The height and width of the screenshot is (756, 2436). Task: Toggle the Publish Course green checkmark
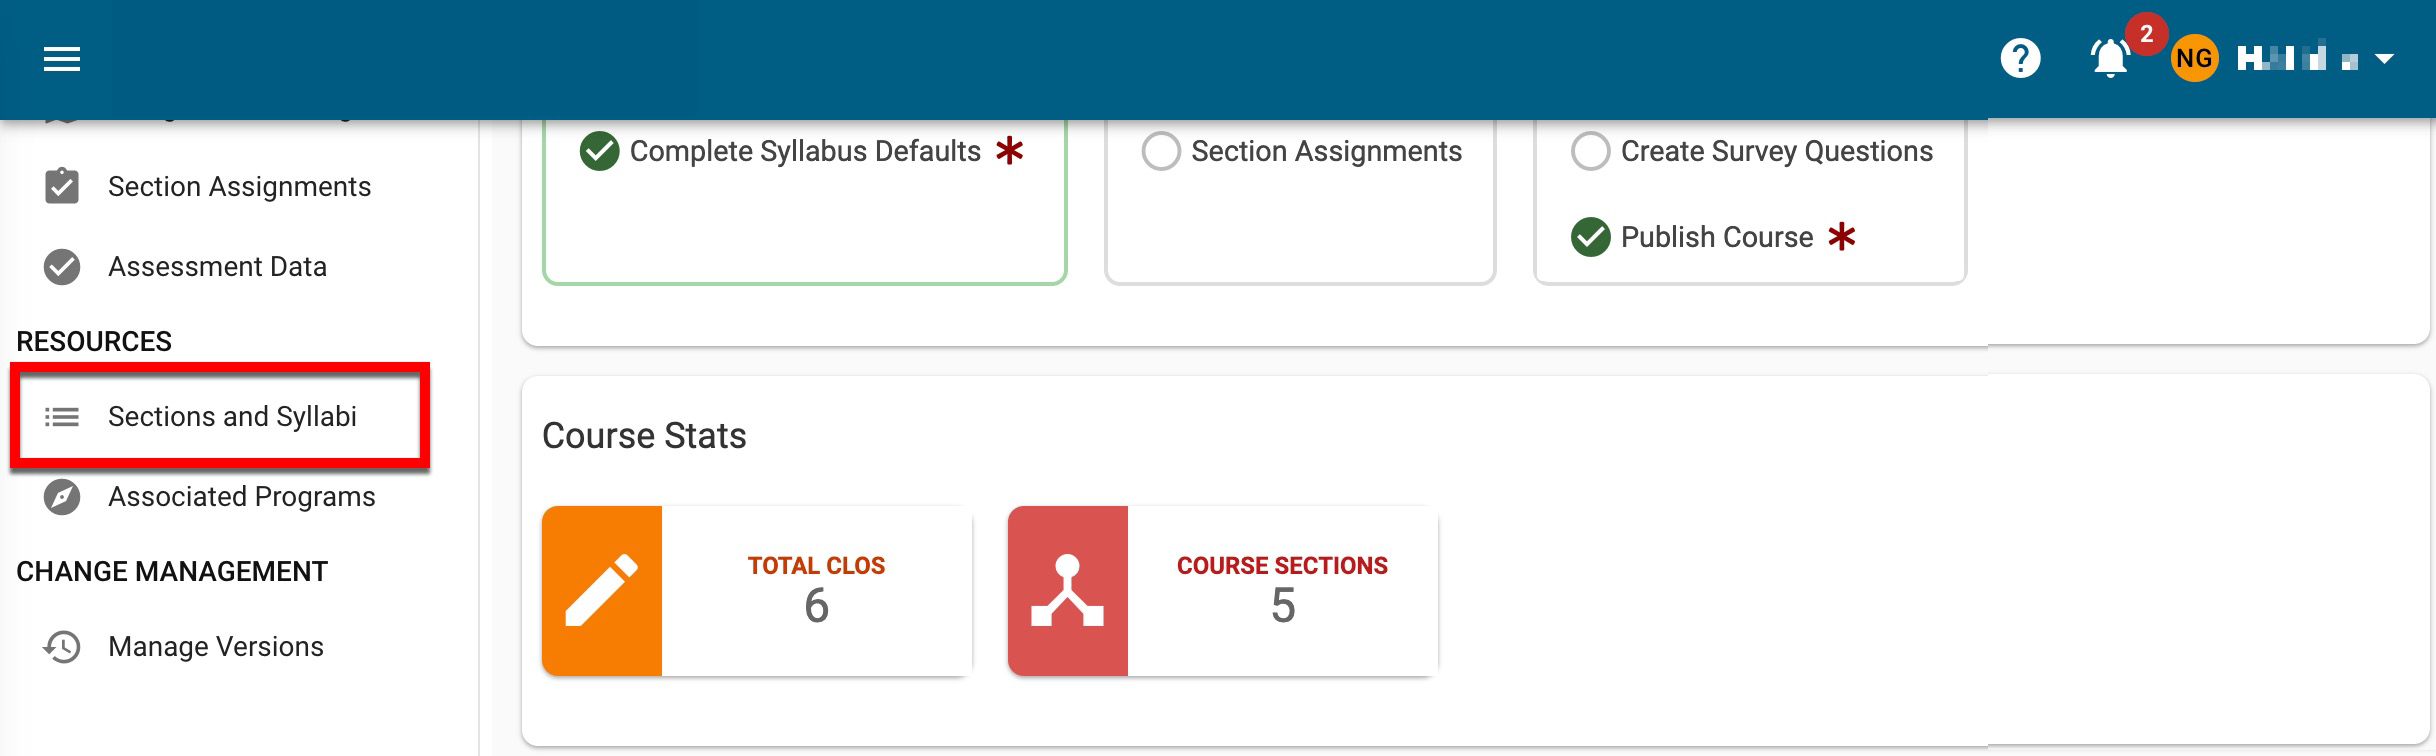[x=1590, y=238]
